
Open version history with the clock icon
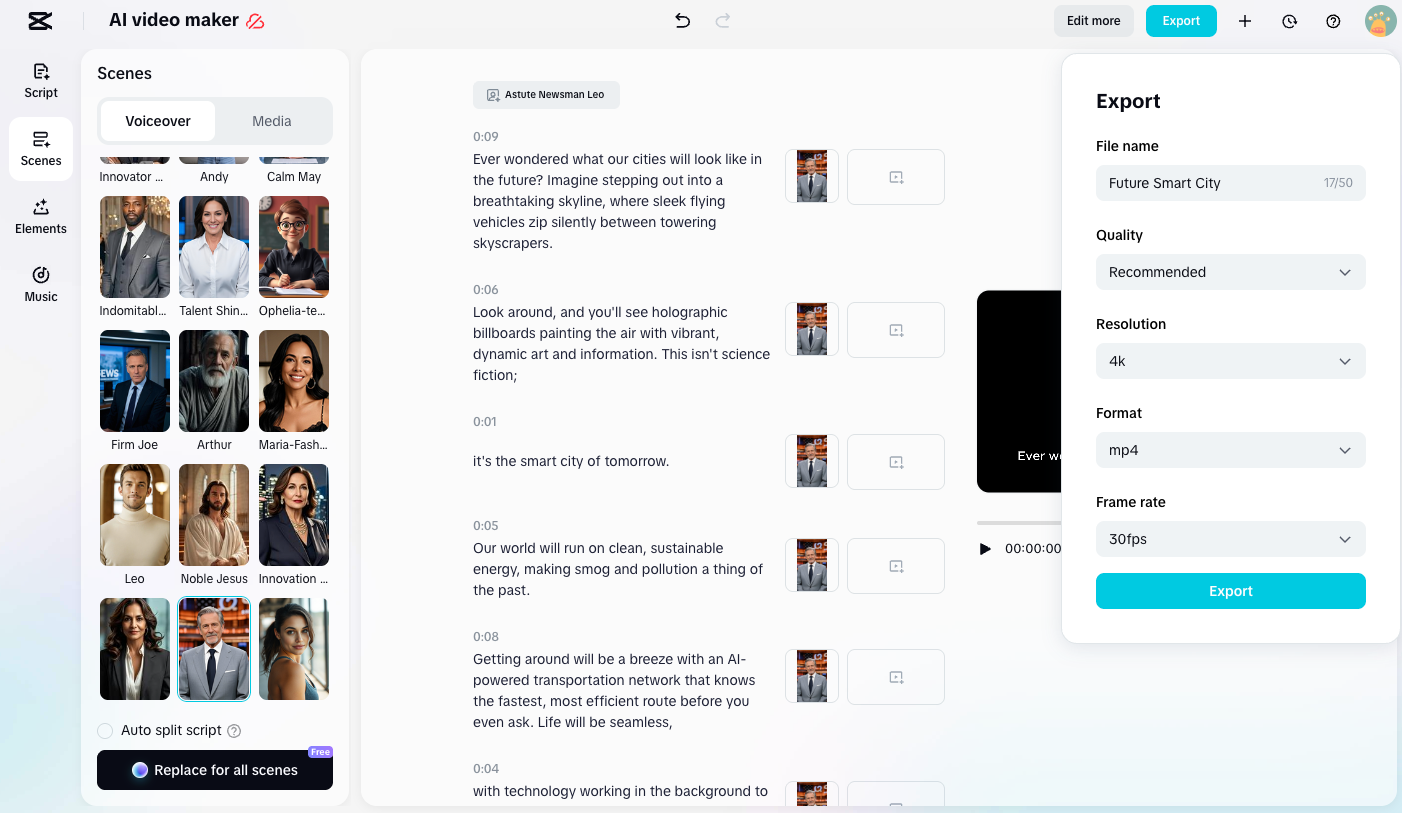[1289, 20]
